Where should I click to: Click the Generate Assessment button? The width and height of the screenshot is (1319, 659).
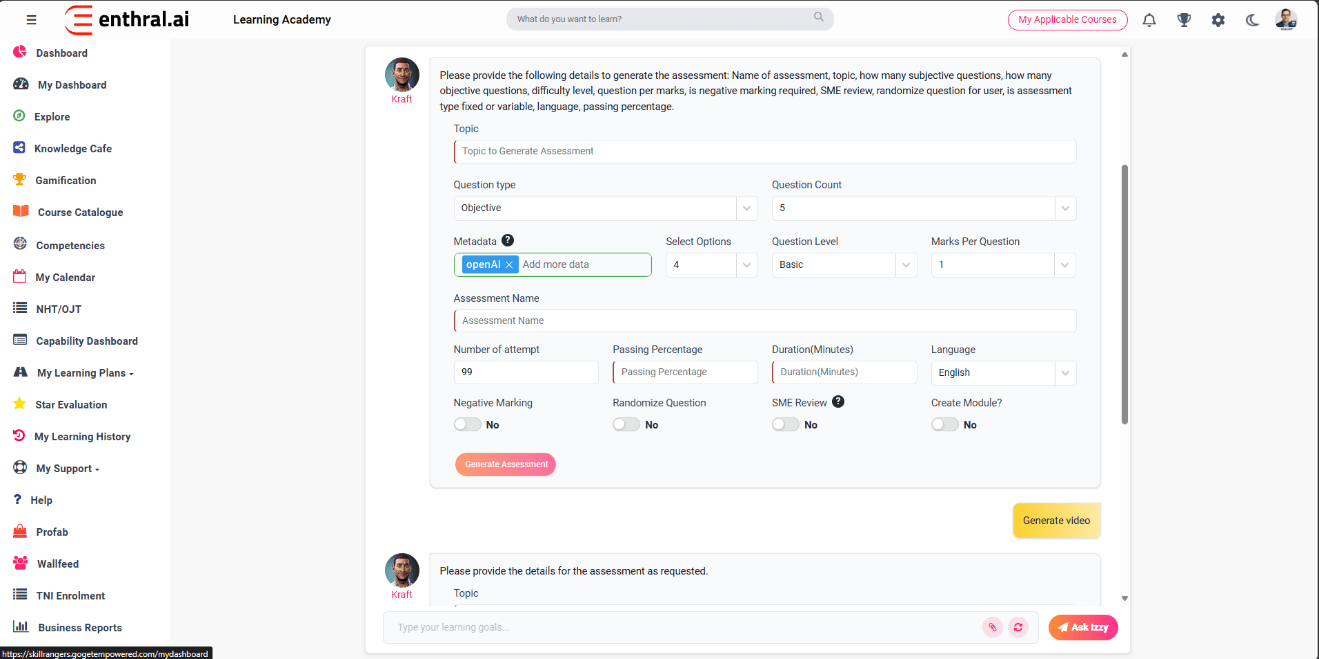pyautogui.click(x=505, y=464)
